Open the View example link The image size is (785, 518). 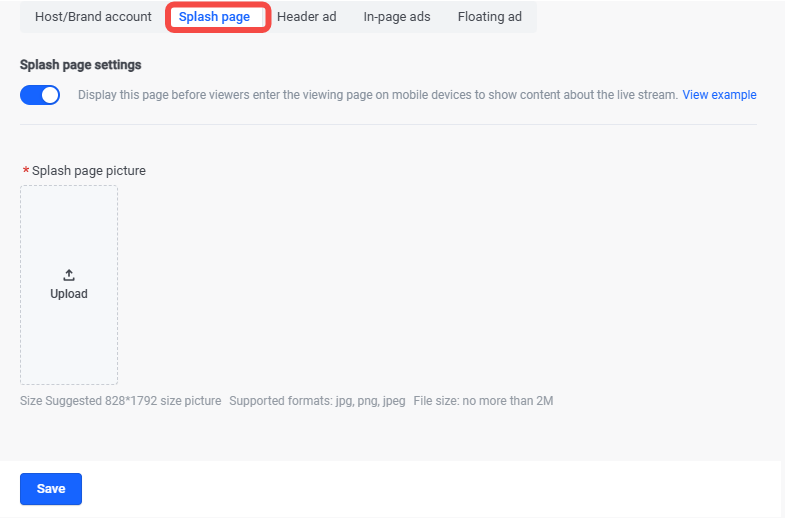(x=719, y=95)
